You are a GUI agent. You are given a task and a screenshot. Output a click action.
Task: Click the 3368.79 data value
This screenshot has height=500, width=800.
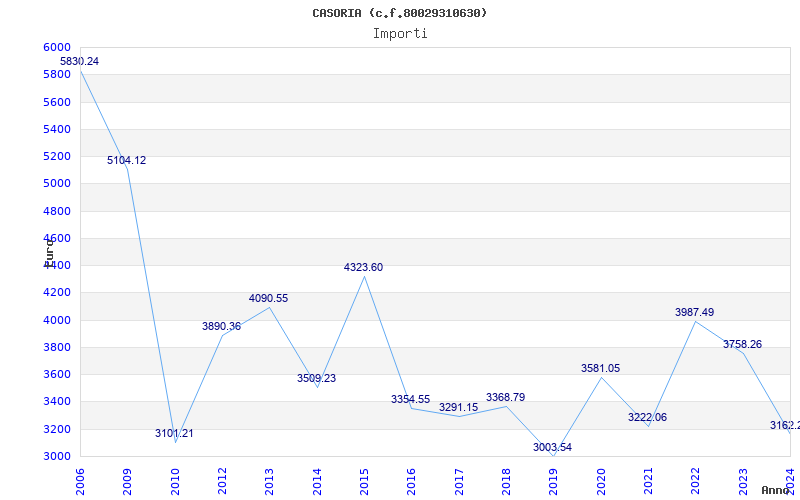[506, 397]
